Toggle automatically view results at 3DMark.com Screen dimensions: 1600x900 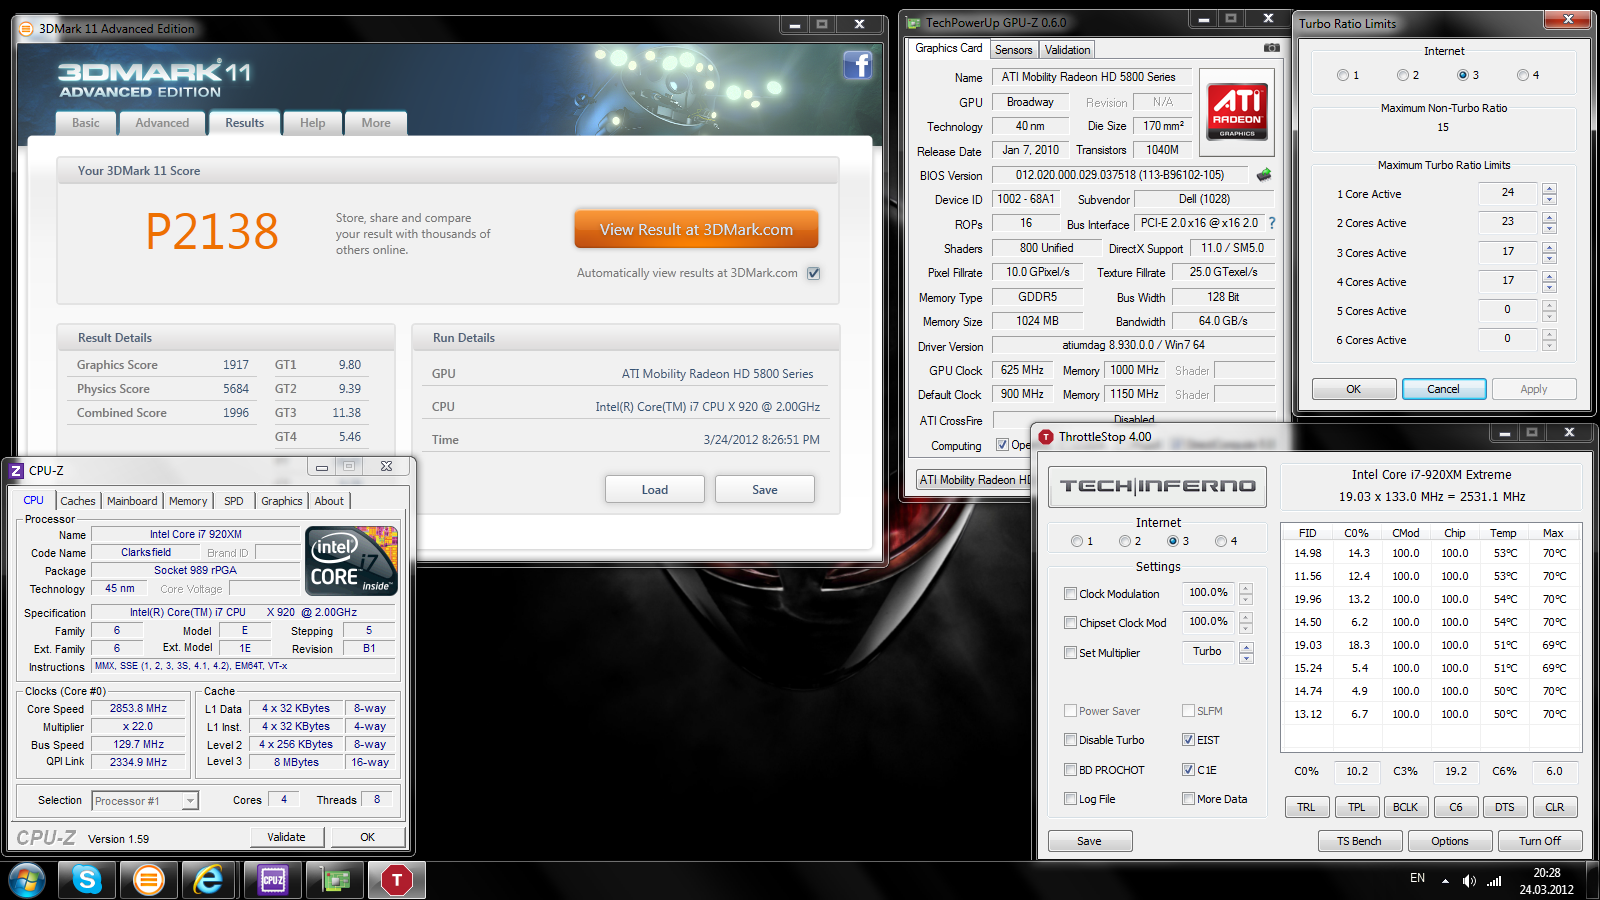[814, 273]
